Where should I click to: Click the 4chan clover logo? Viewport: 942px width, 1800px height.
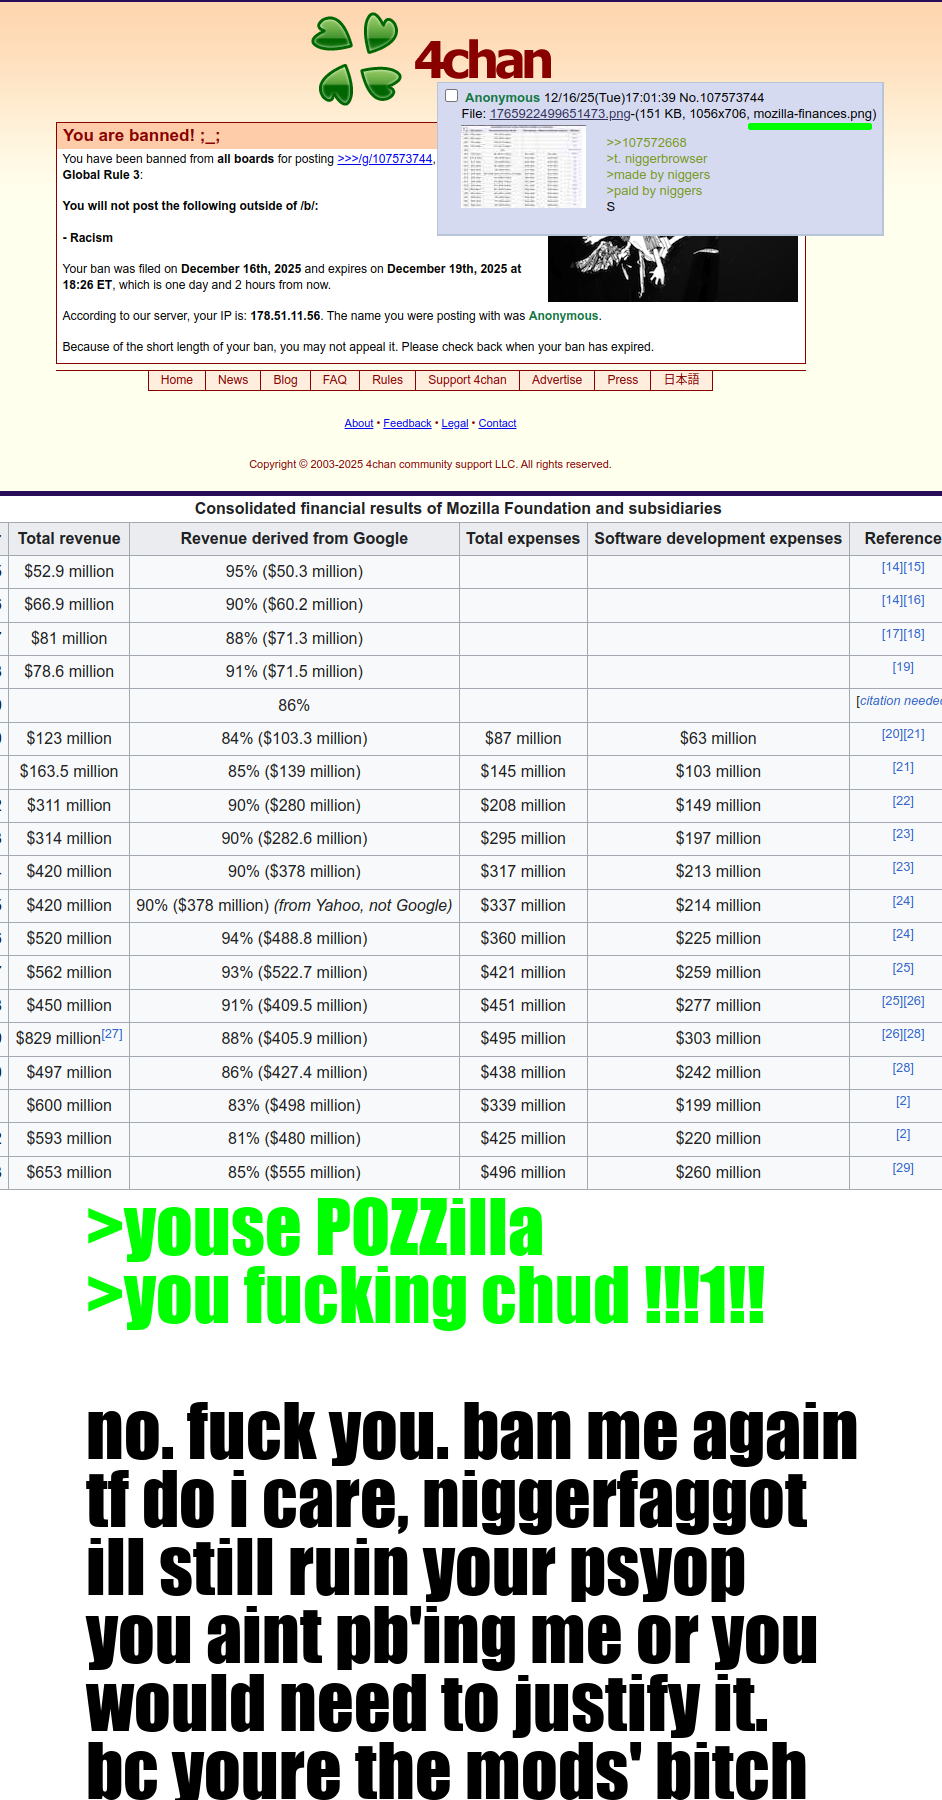[356, 59]
